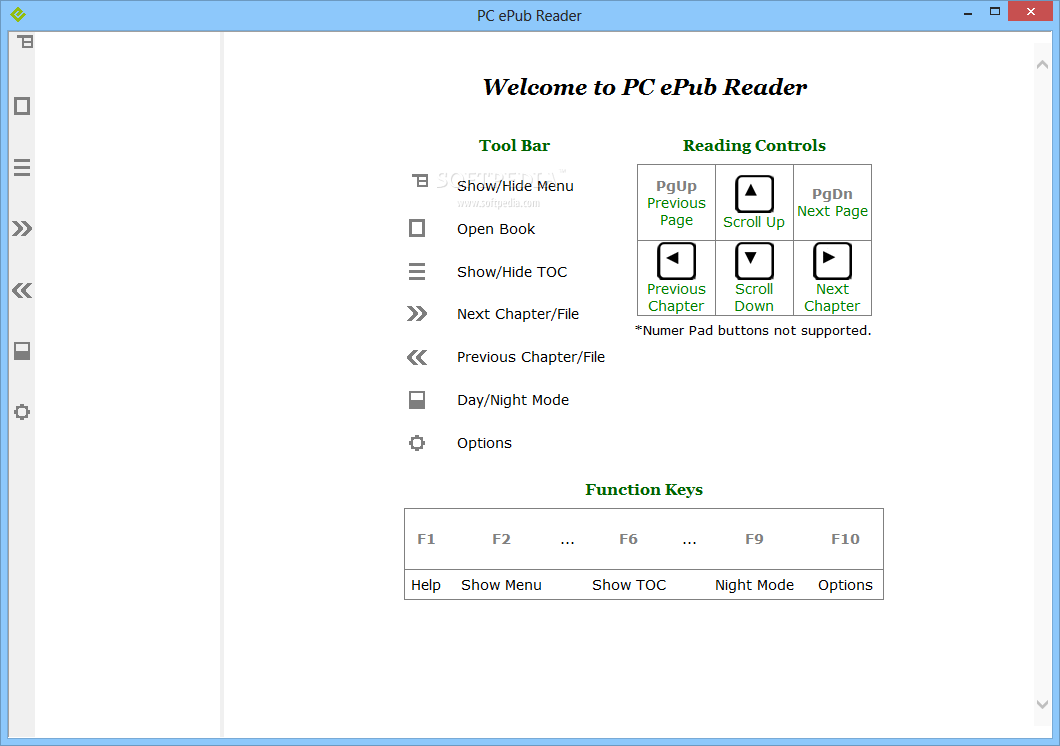Image resolution: width=1060 pixels, height=746 pixels.
Task: Maximize the PC ePub Reader window
Action: click(x=994, y=11)
